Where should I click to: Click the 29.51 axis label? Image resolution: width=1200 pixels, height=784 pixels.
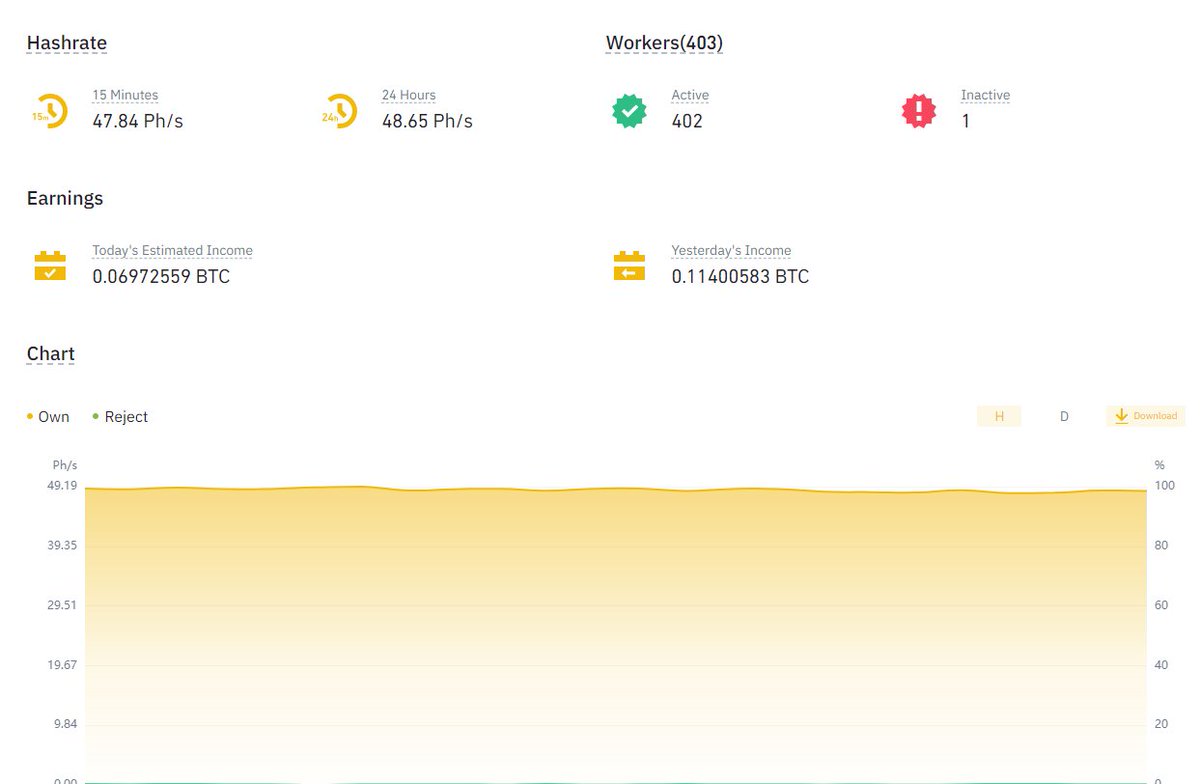[x=64, y=605]
